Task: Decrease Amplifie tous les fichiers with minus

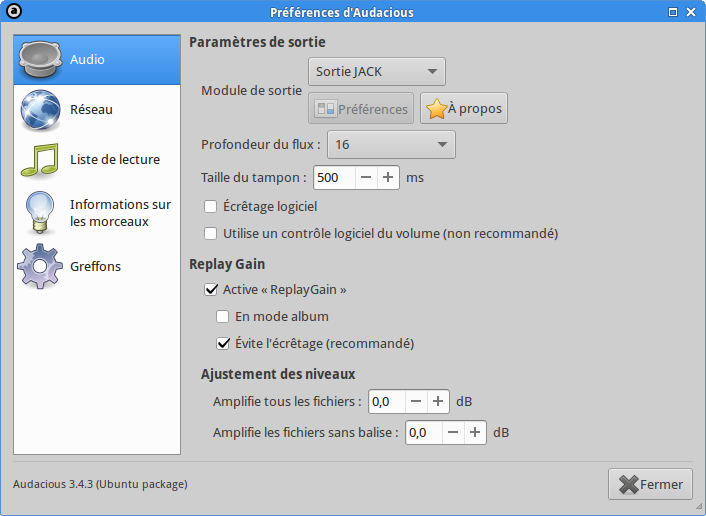Action: click(416, 402)
